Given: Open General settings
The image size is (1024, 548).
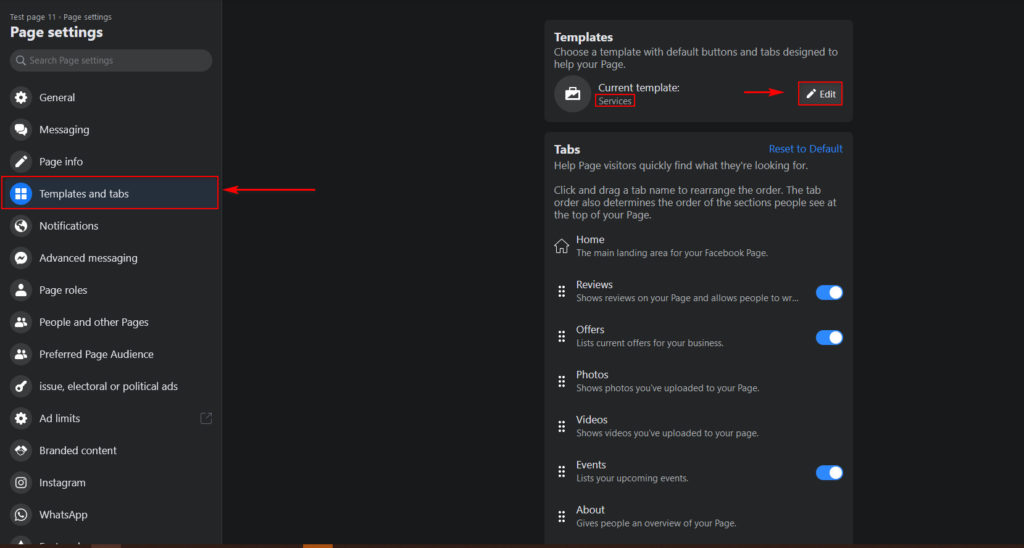Looking at the screenshot, I should coord(110,97).
